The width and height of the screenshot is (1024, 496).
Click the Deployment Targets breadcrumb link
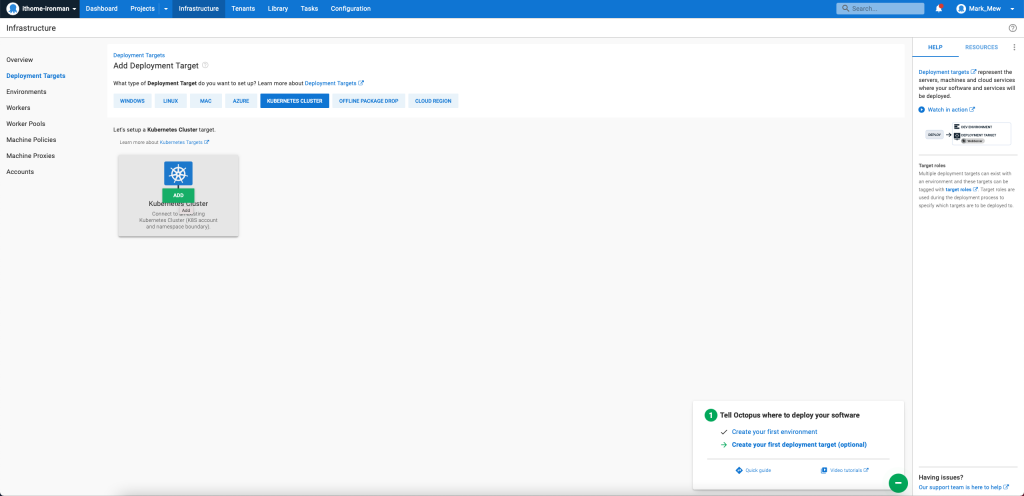click(139, 55)
